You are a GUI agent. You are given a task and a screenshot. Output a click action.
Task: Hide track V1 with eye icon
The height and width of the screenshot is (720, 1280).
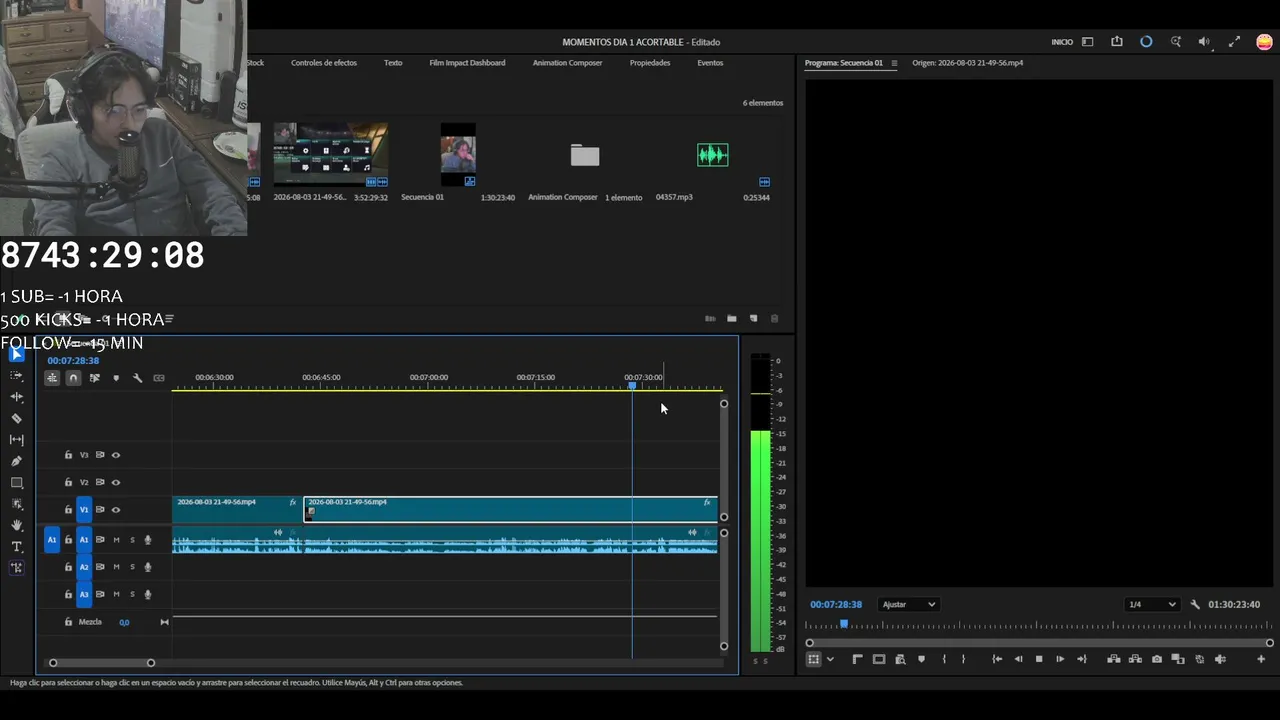click(x=116, y=510)
